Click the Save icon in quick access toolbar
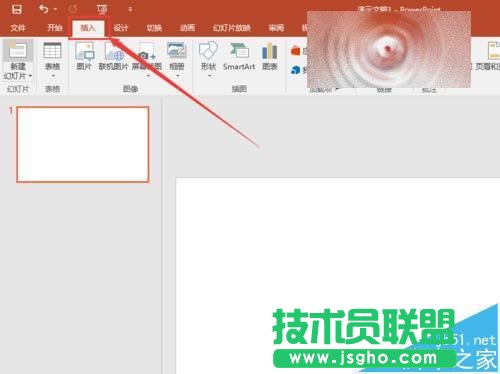This screenshot has width=500, height=374. [16, 9]
